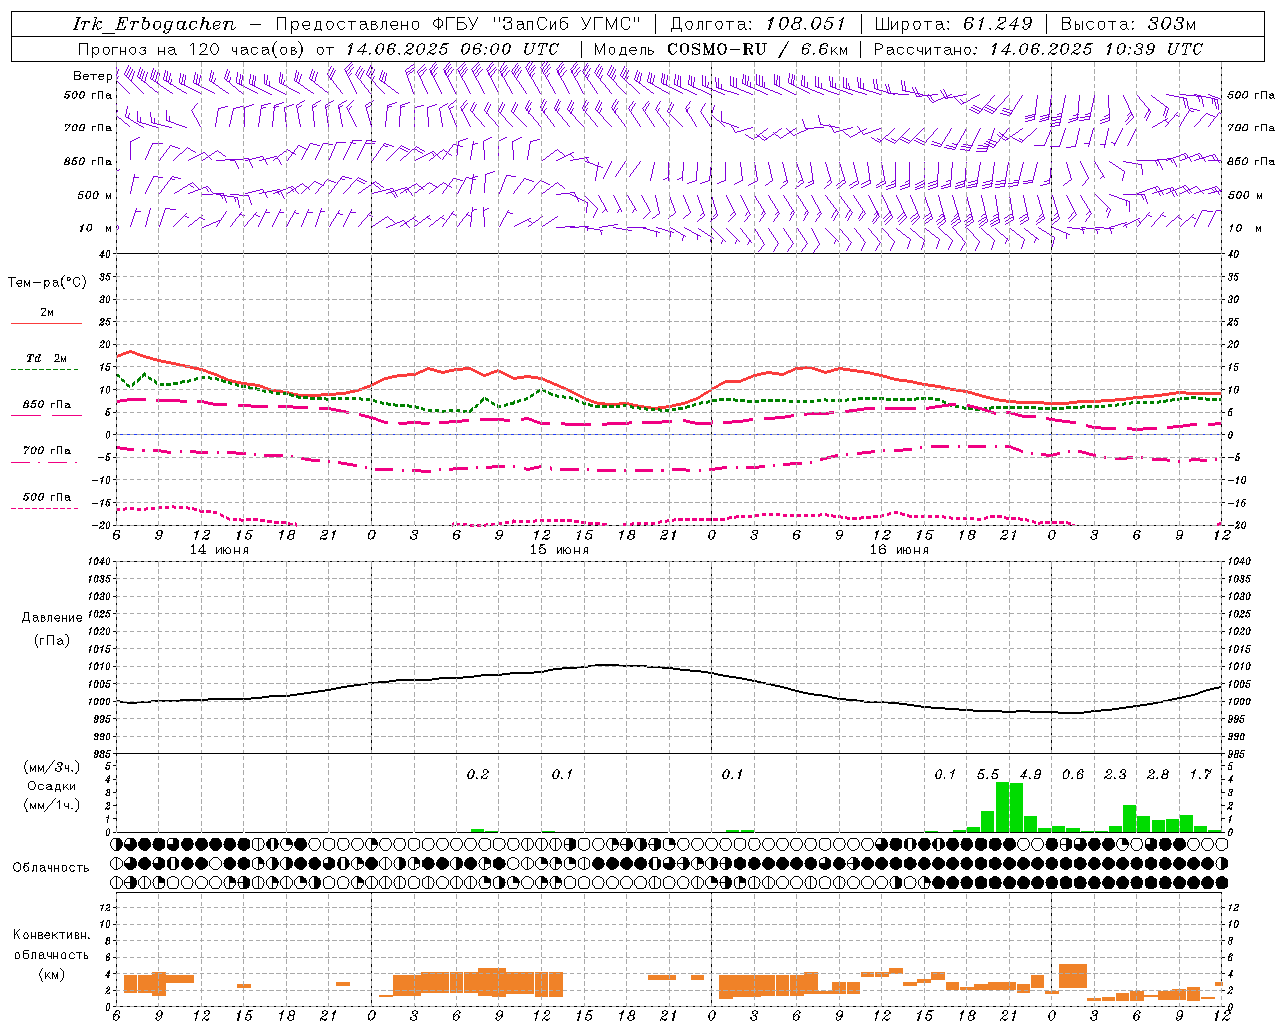Select the (мм/1ч.) unit label
The image size is (1280, 1024).
pyautogui.click(x=50, y=805)
